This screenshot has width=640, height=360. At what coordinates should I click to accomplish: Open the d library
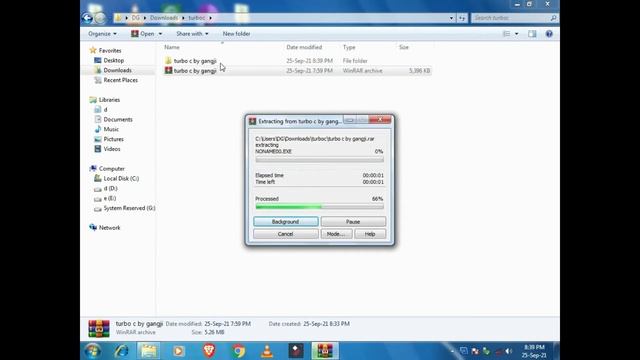coord(105,109)
